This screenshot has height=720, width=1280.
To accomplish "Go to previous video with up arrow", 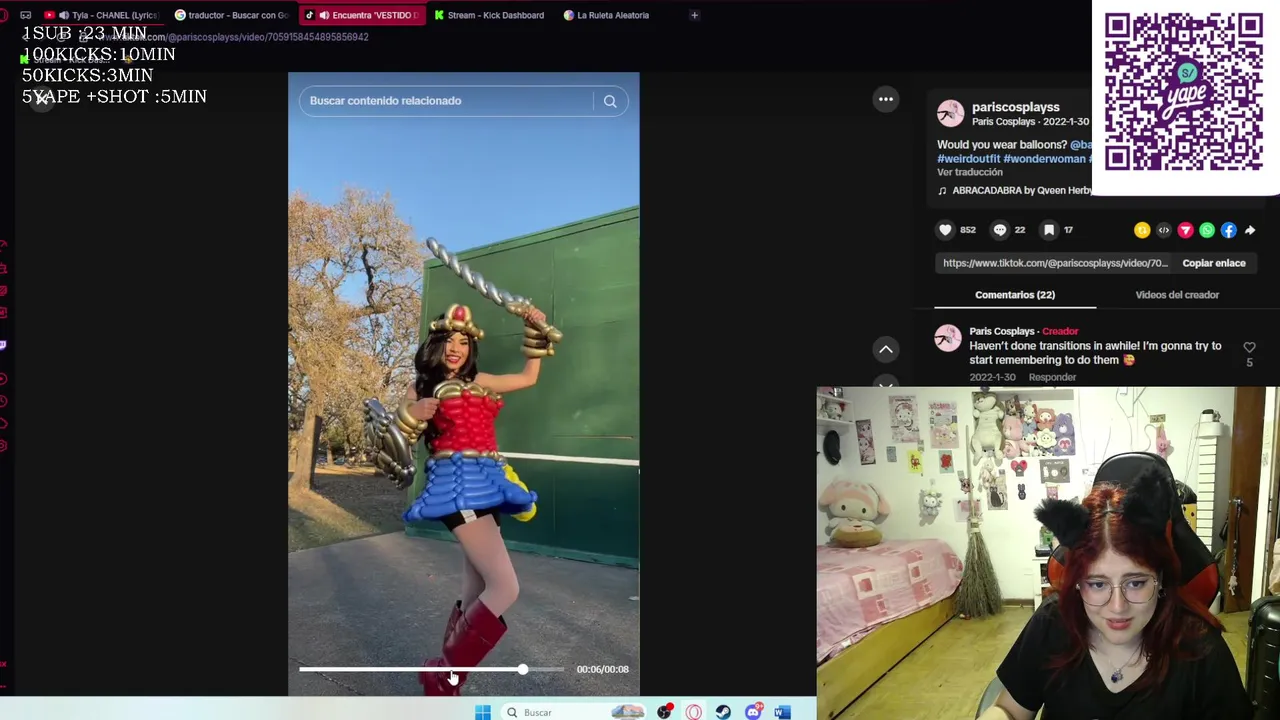I will coord(886,349).
